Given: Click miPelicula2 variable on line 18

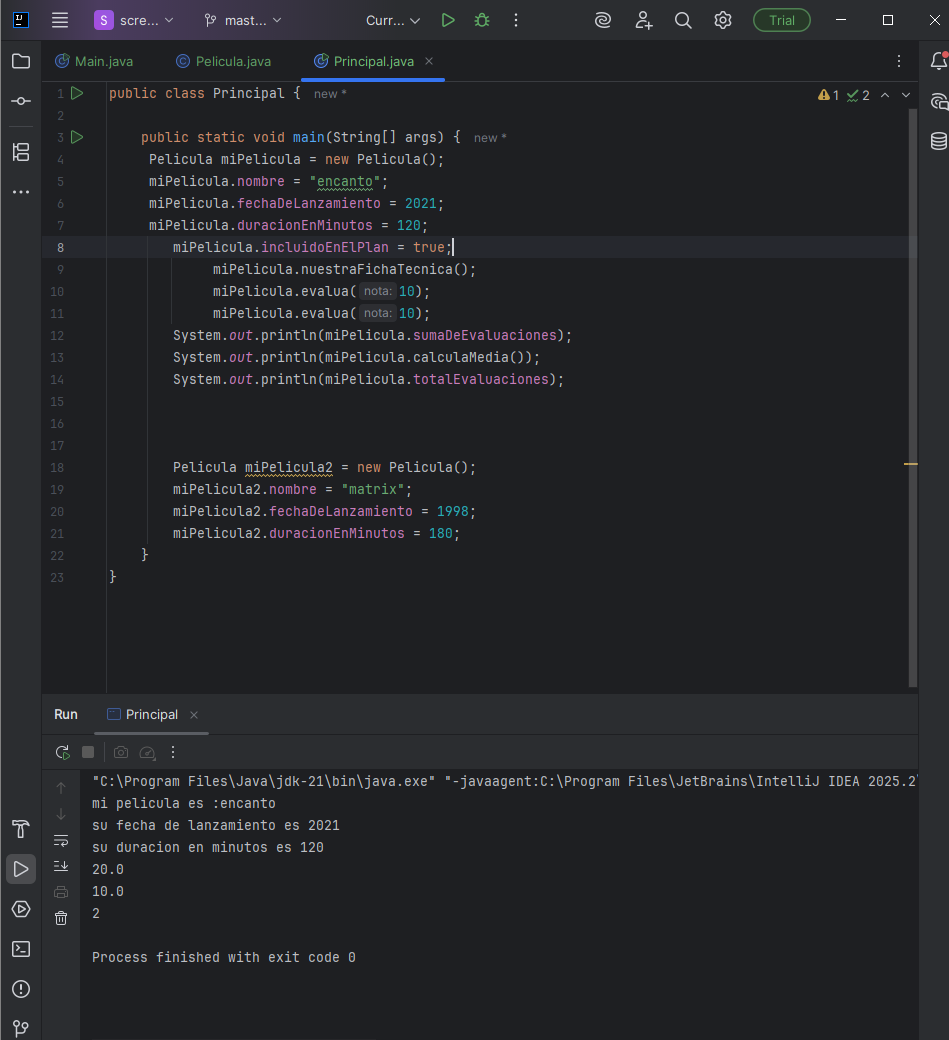Looking at the screenshot, I should click(288, 467).
